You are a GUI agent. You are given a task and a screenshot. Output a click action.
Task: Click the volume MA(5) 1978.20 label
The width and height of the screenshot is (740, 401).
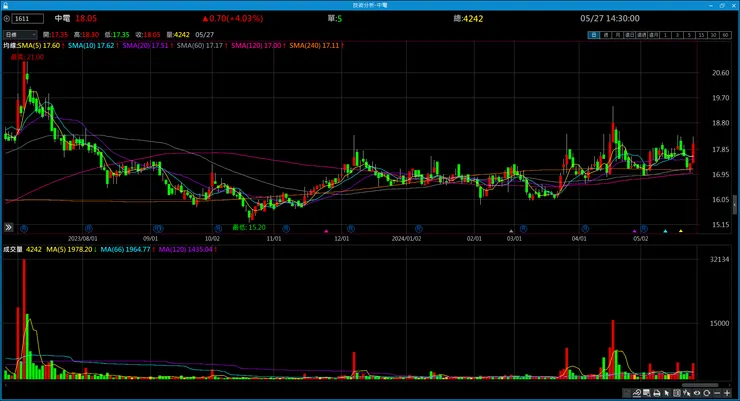69,249
